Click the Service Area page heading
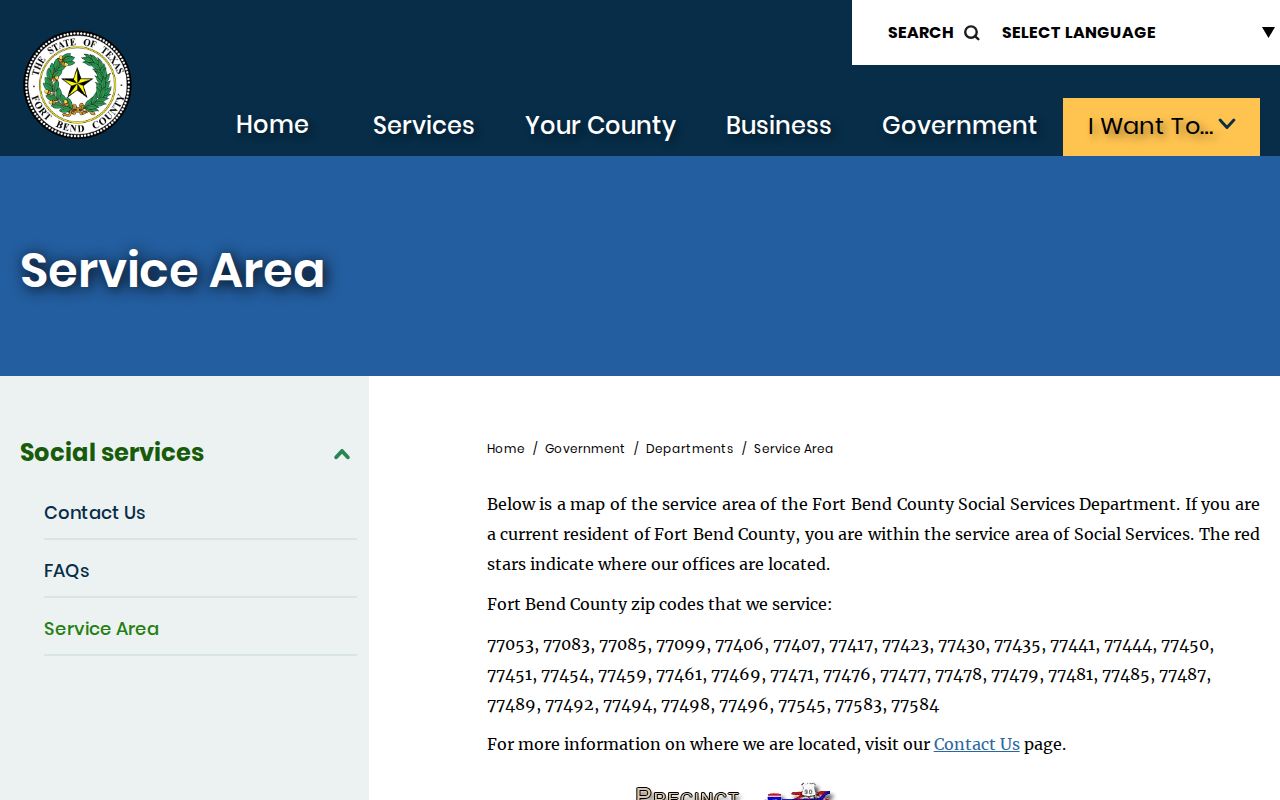Screen dimensions: 1280x800 pos(173,270)
